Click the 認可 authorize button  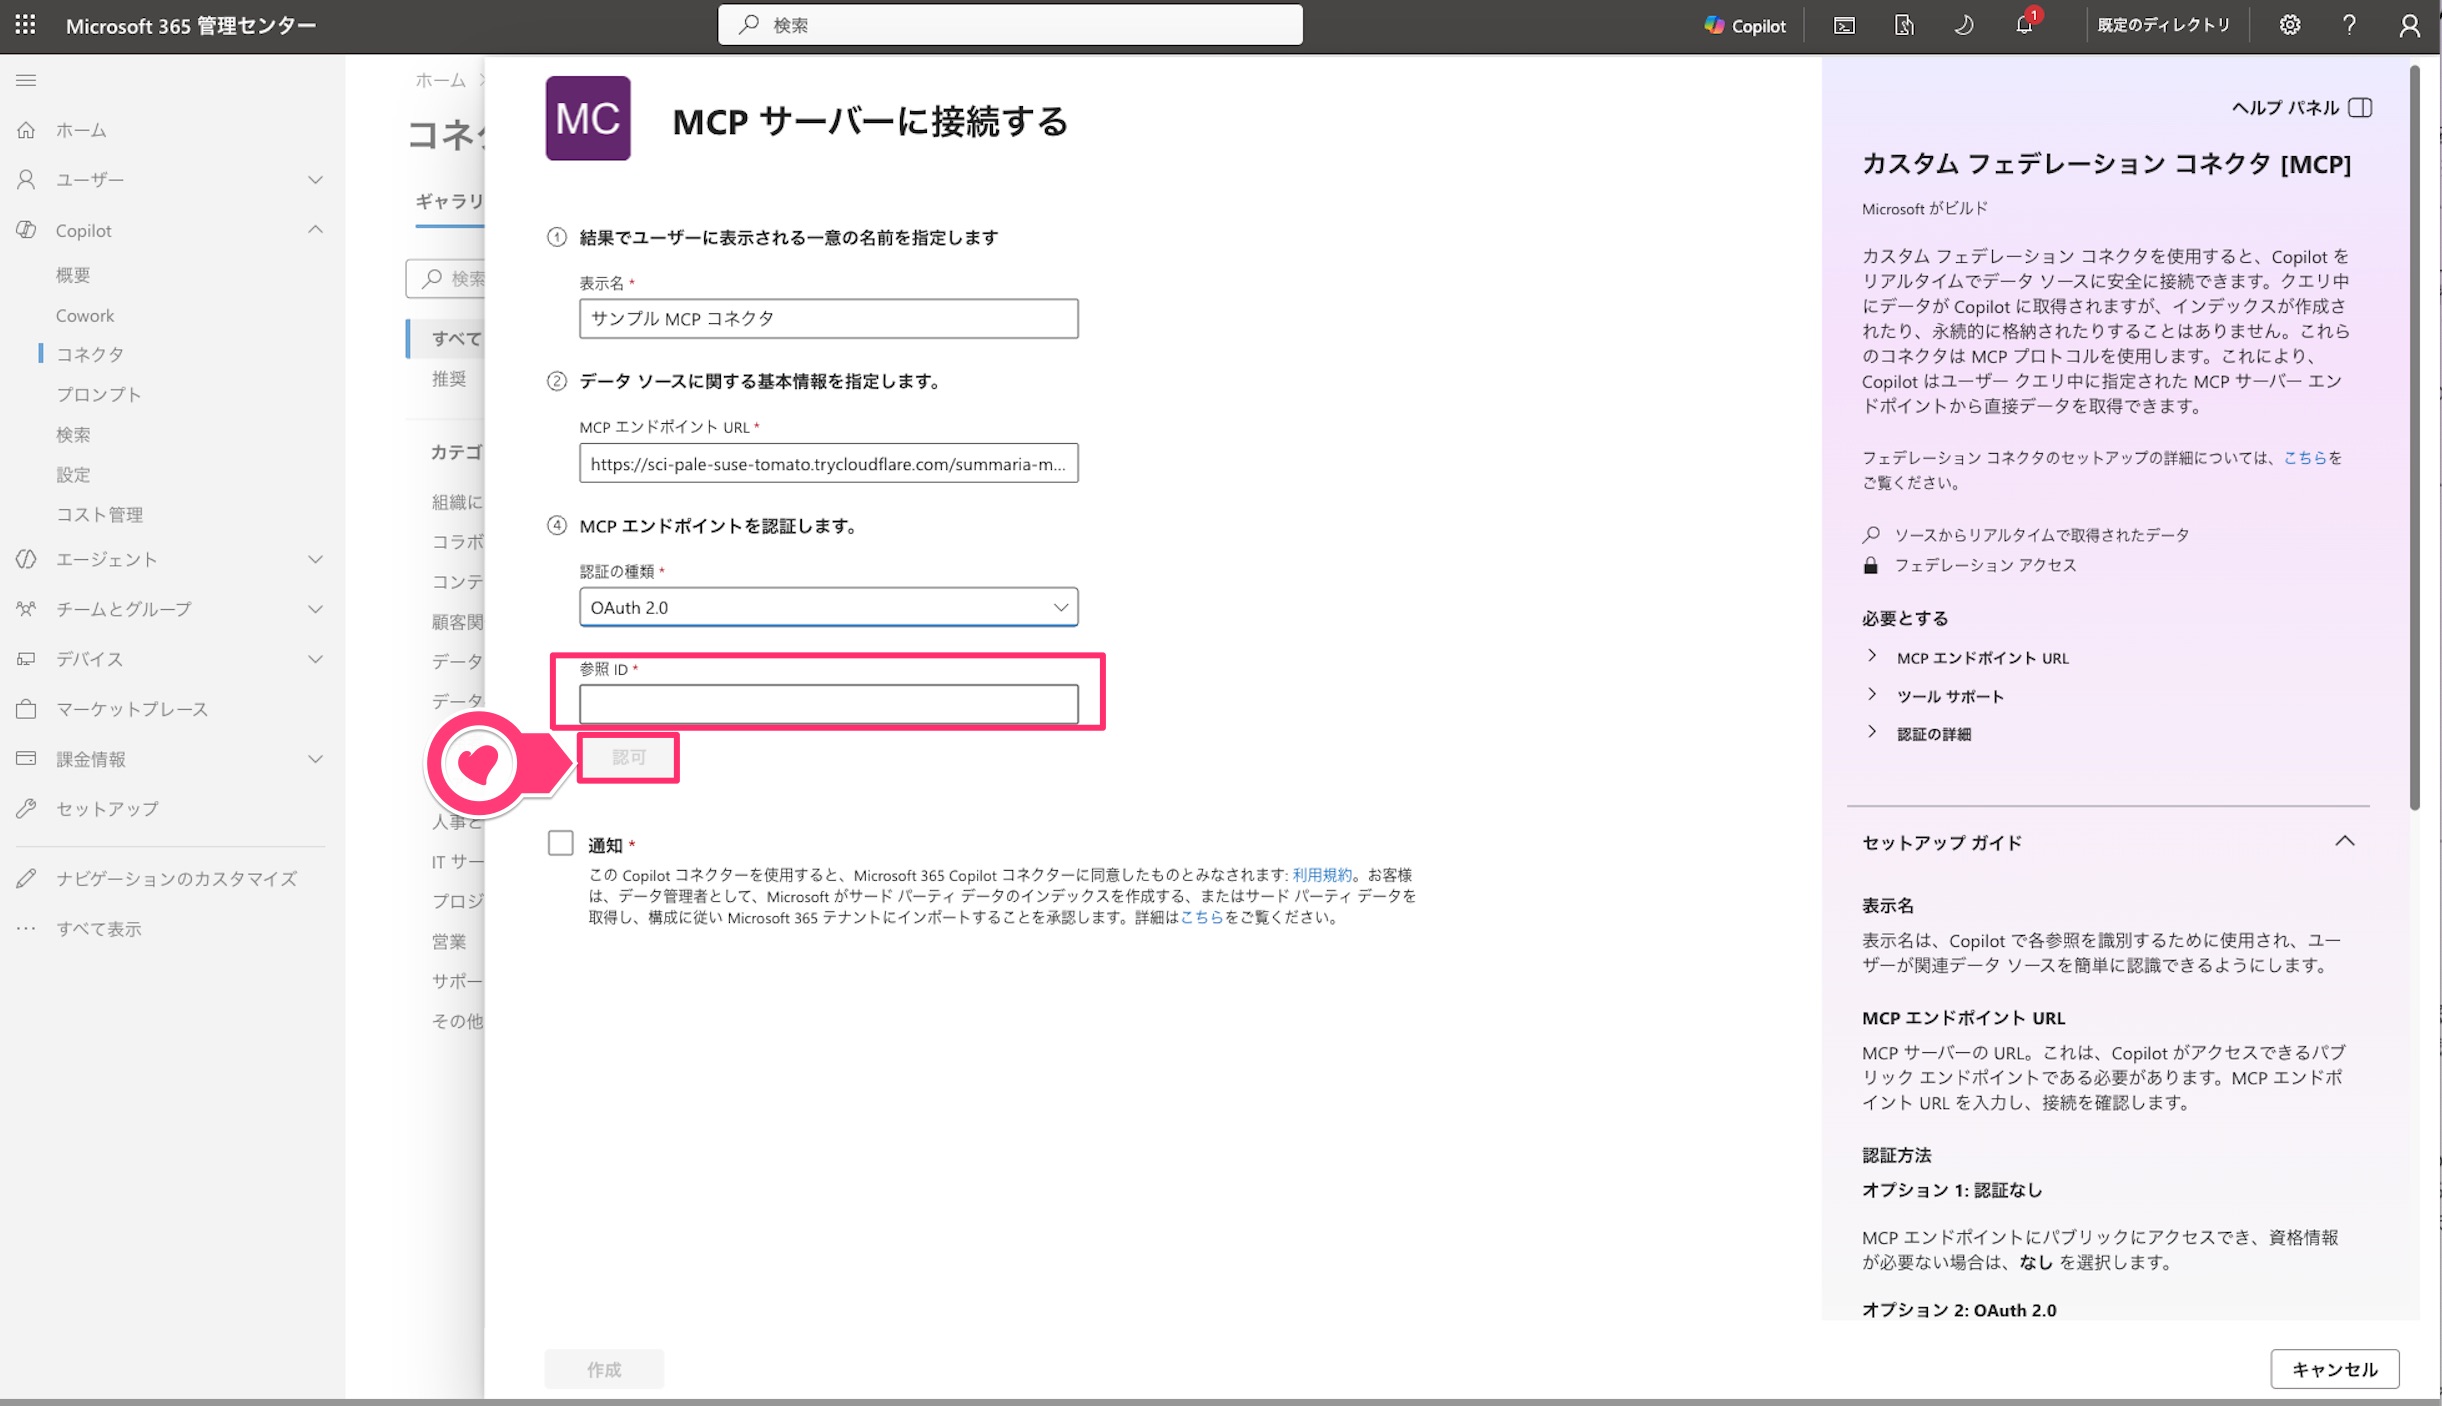pyautogui.click(x=629, y=757)
